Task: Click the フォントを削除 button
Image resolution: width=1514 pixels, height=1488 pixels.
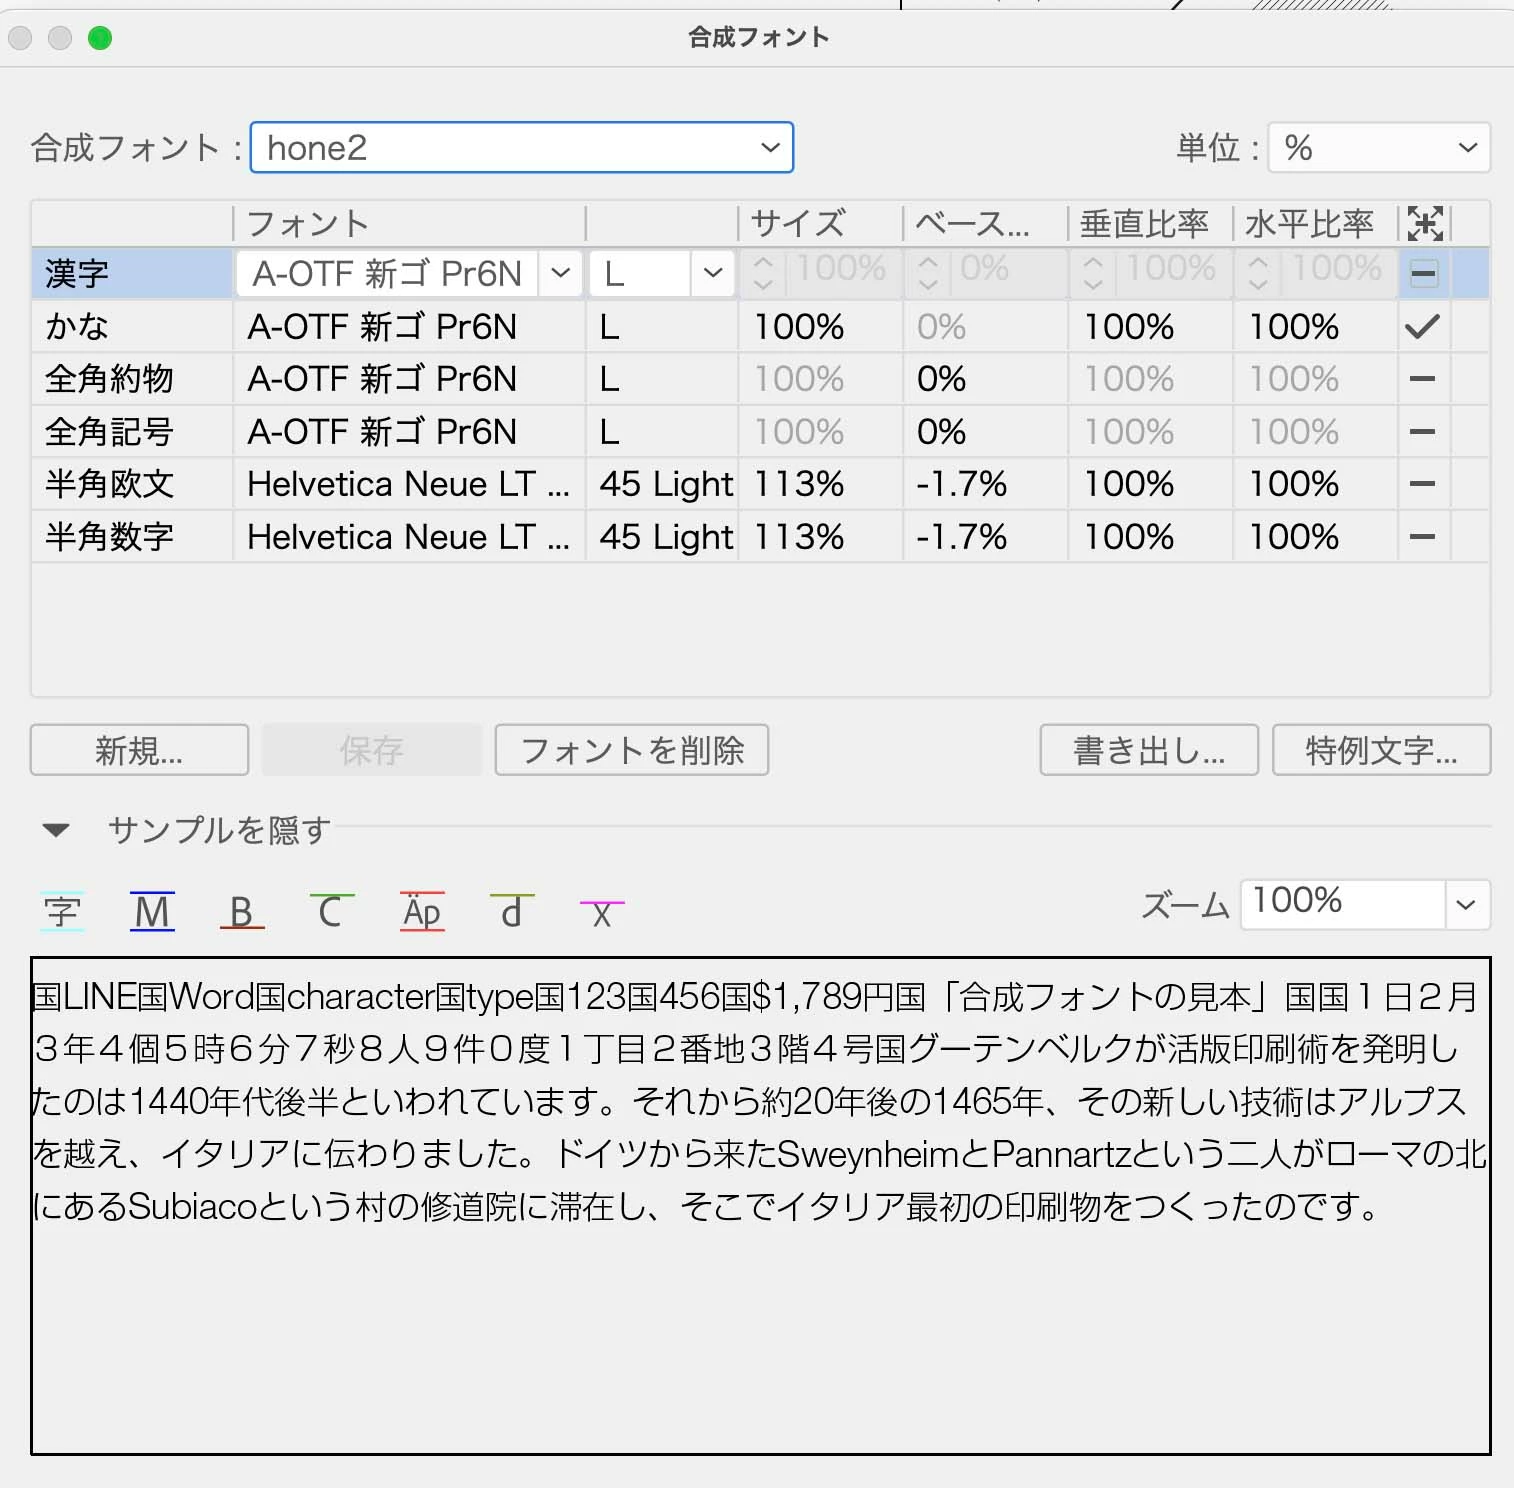Action: point(632,750)
